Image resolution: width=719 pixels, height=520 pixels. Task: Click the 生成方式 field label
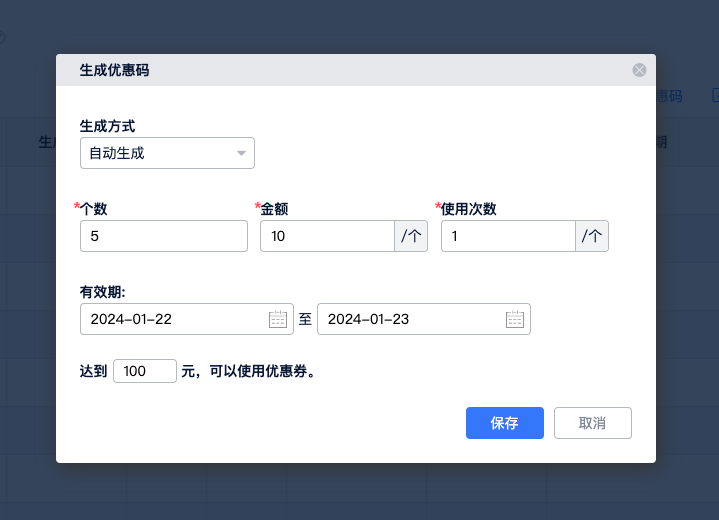click(x=107, y=126)
